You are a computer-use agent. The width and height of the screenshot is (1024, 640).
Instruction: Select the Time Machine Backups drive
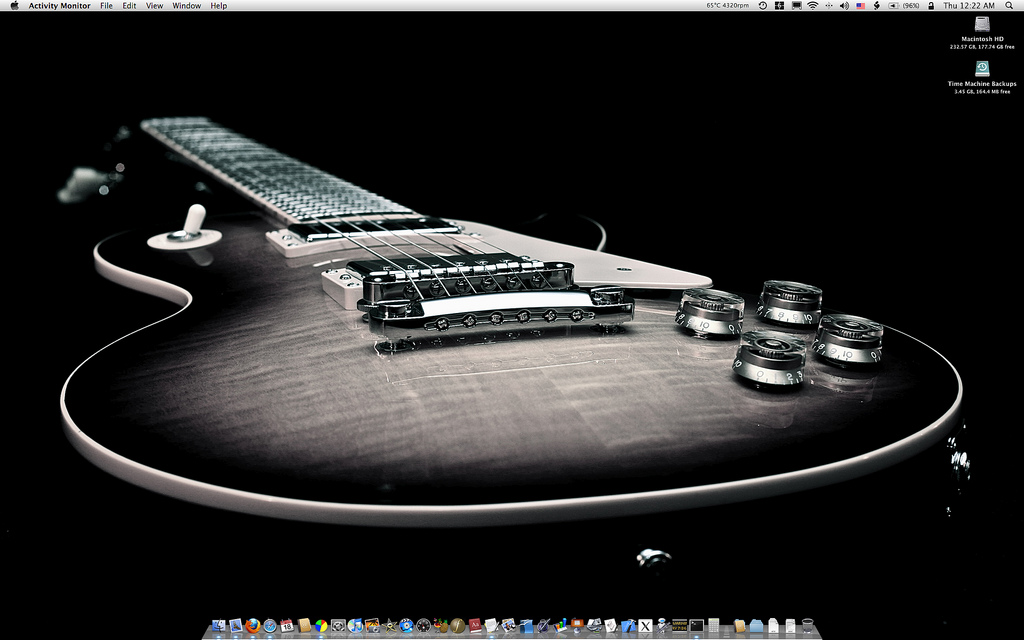(x=982, y=77)
